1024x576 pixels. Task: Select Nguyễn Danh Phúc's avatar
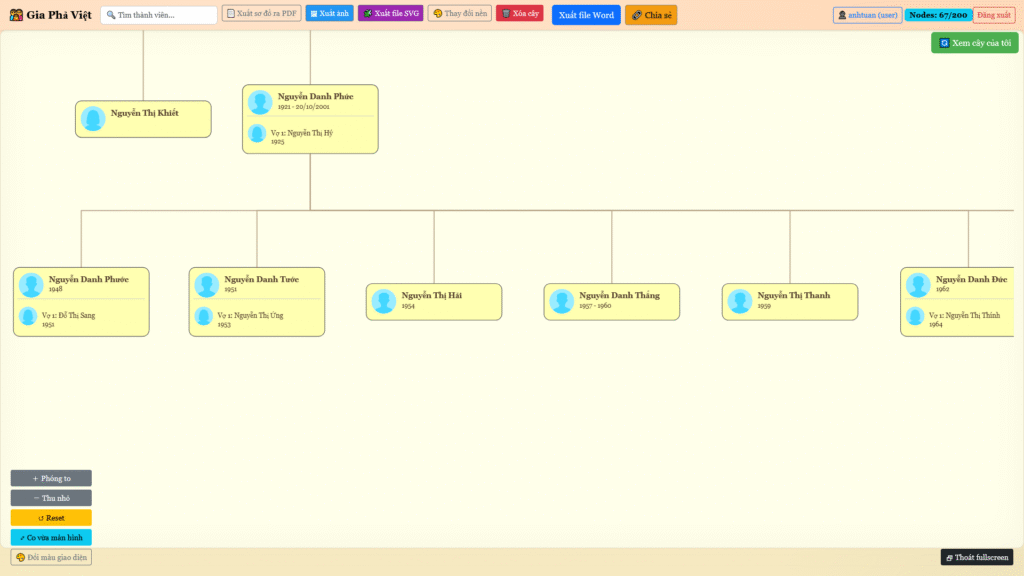(260, 103)
